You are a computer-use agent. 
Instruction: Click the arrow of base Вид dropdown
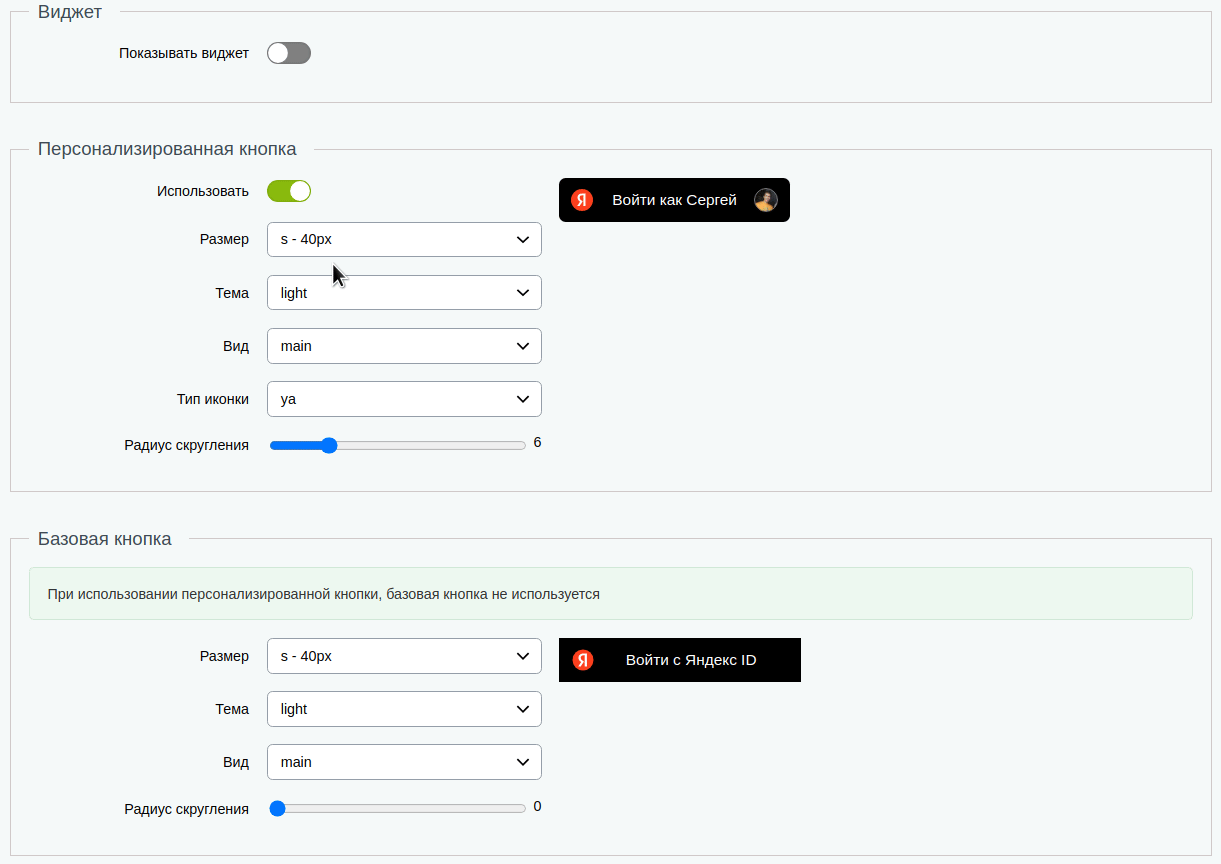point(522,761)
